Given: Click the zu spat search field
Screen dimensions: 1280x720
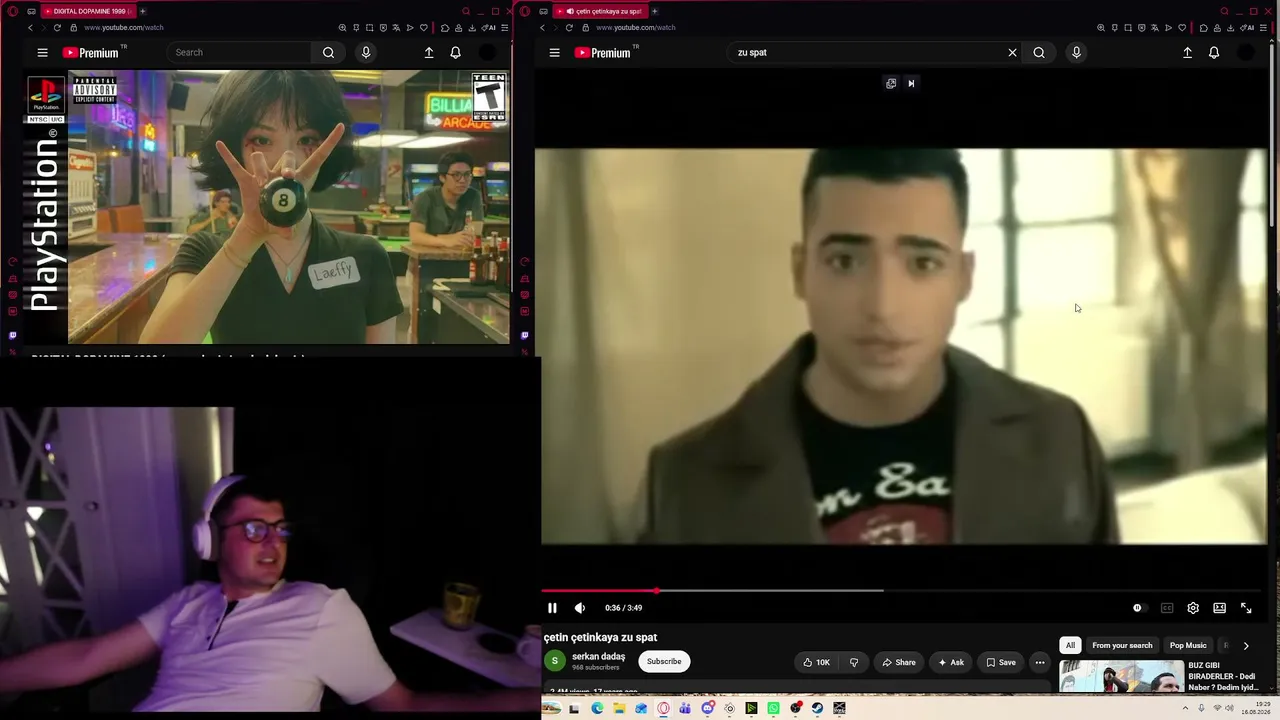Looking at the screenshot, I should click(866, 53).
